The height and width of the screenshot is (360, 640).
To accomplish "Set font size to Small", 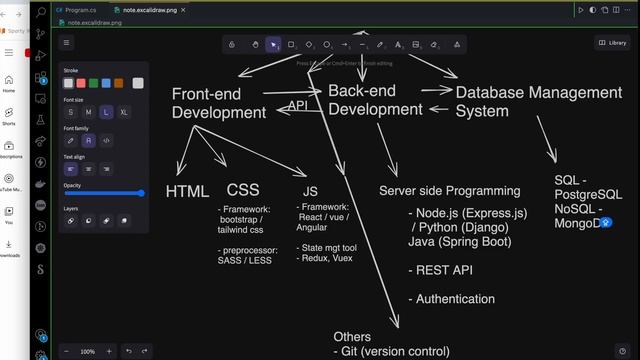I will click(71, 112).
